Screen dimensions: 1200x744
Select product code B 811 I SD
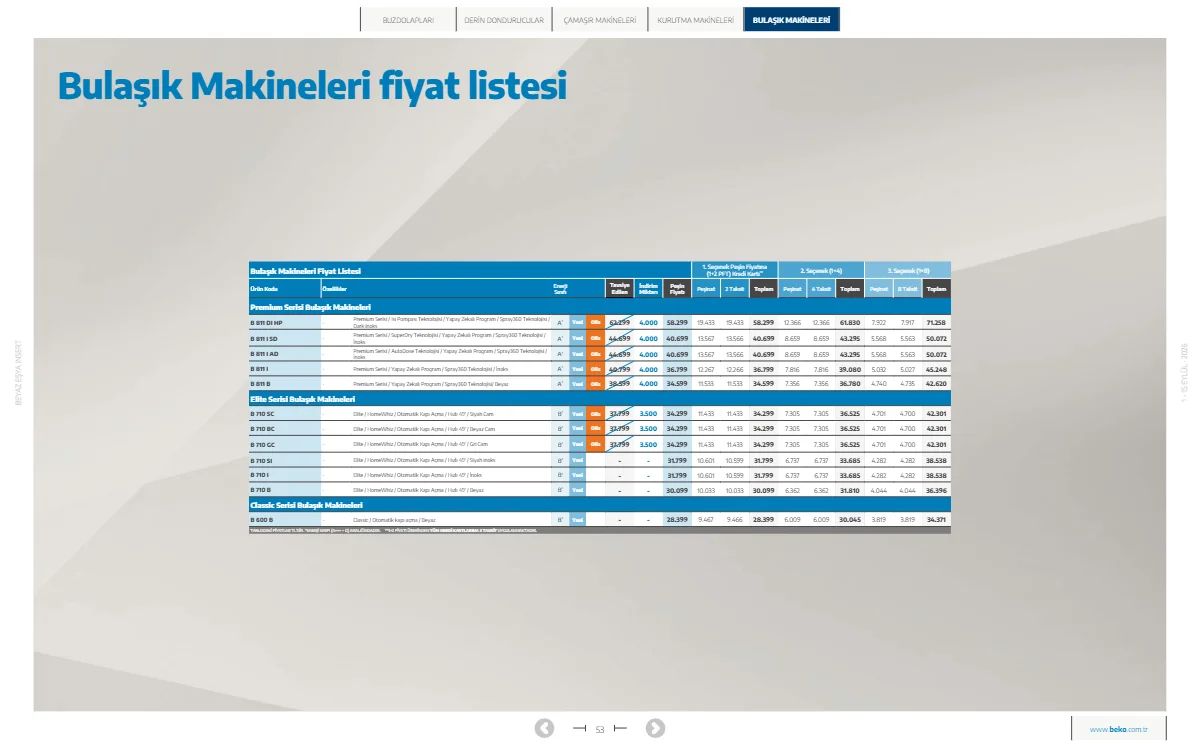point(264,338)
